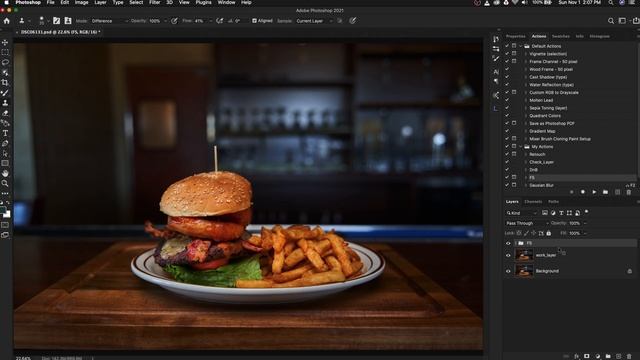The image size is (640, 360).
Task: Filter layers by pixel layers
Action: [x=545, y=213]
